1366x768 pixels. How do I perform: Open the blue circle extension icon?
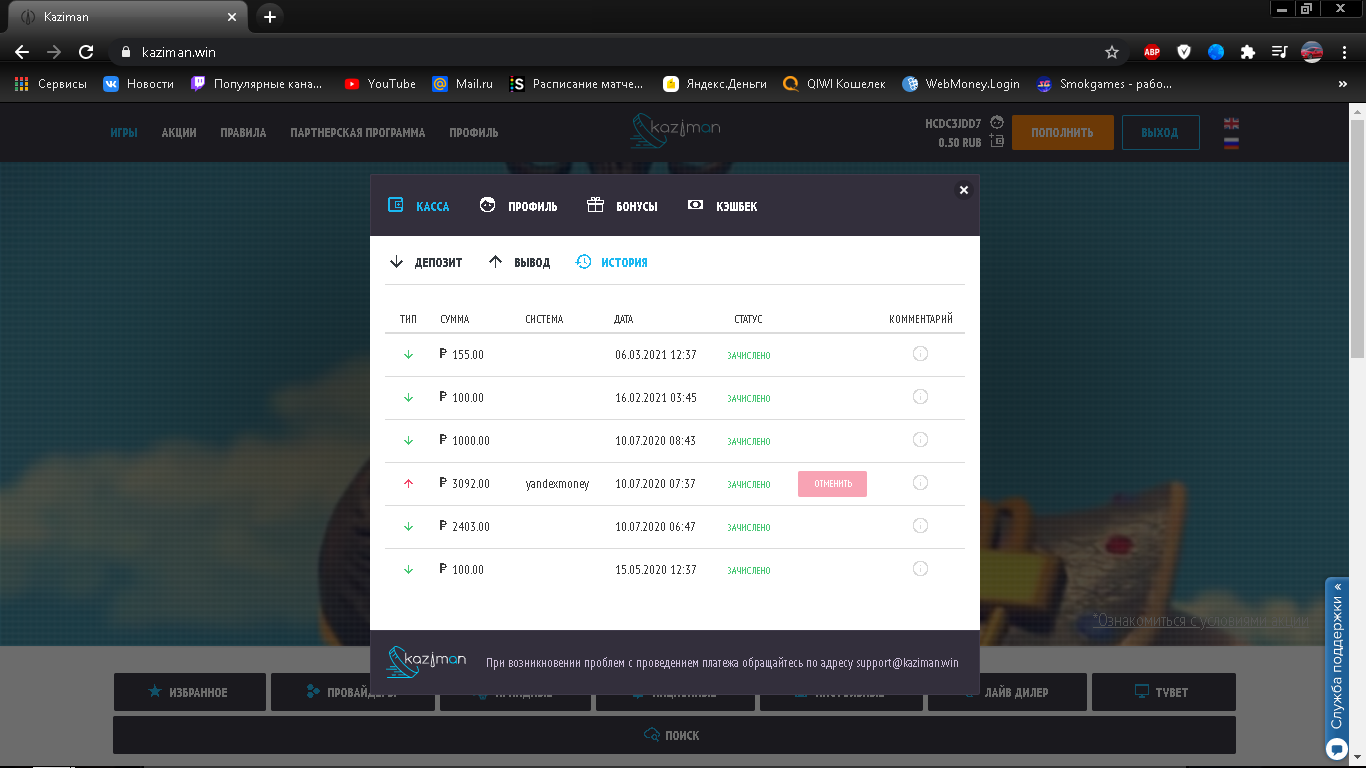tap(1216, 52)
